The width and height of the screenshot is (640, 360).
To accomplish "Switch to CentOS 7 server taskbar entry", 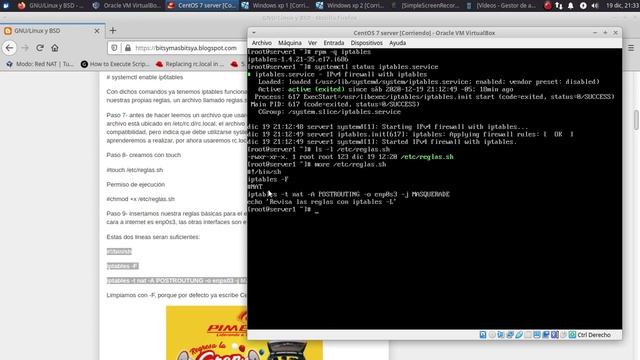I will [x=202, y=5].
